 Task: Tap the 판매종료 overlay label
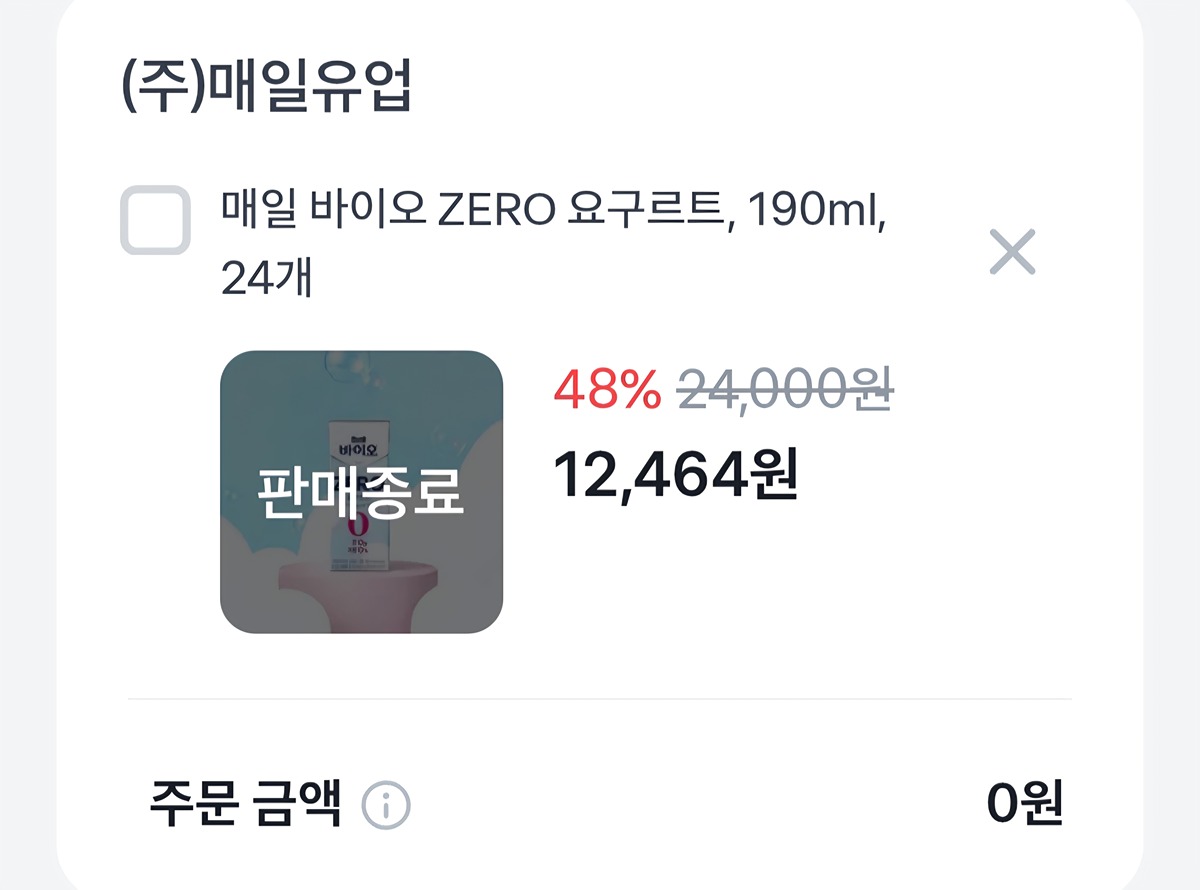point(361,491)
